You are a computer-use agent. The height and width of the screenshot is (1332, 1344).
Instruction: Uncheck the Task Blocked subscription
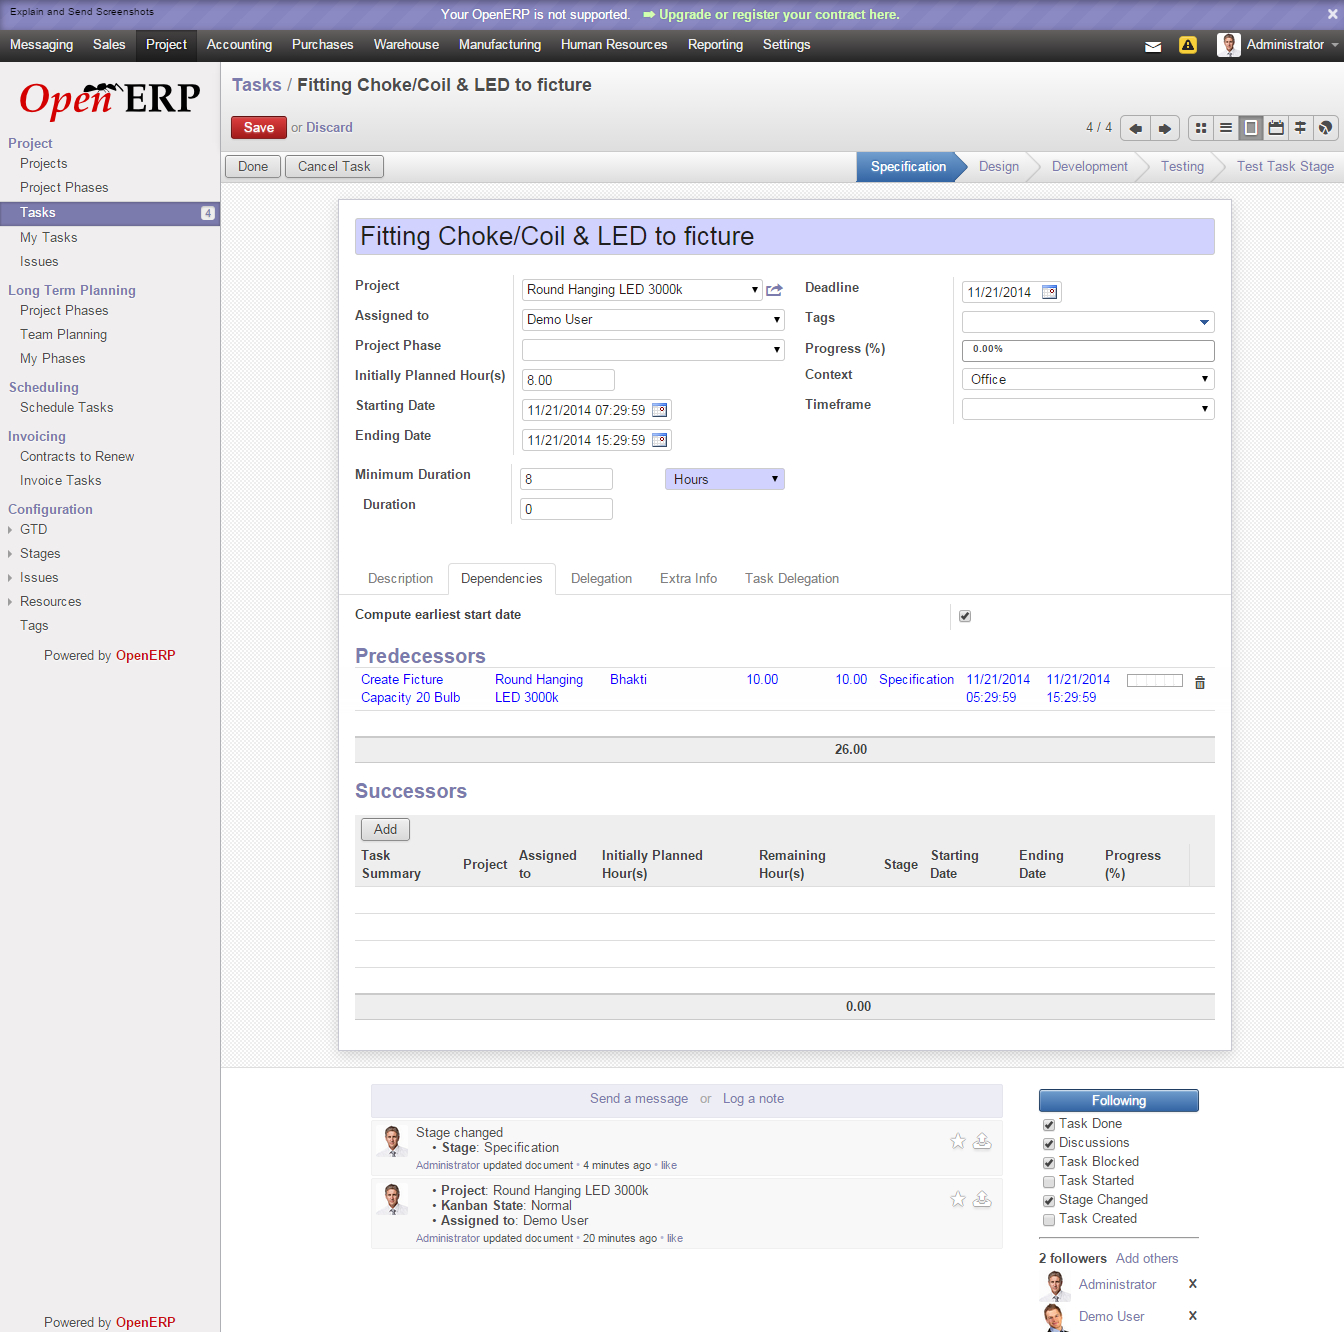(1049, 1163)
